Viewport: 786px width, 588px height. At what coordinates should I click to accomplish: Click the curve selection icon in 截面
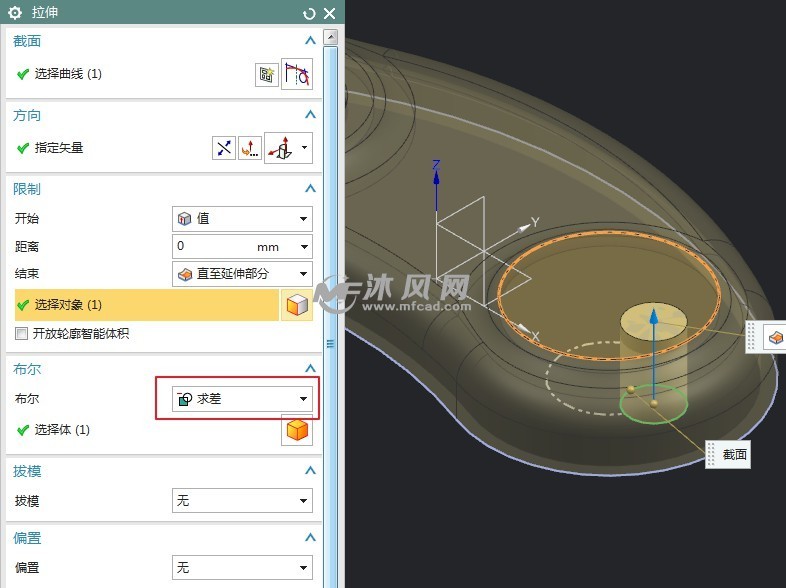coord(297,74)
